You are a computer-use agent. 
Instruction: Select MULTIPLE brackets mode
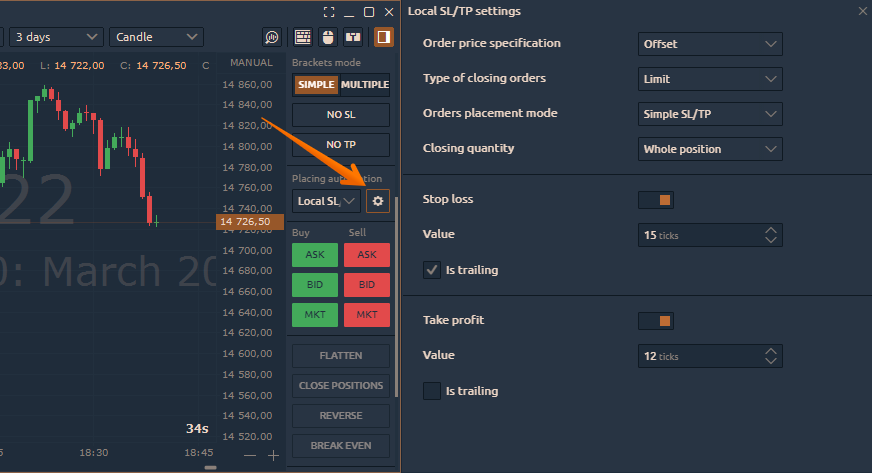point(365,85)
